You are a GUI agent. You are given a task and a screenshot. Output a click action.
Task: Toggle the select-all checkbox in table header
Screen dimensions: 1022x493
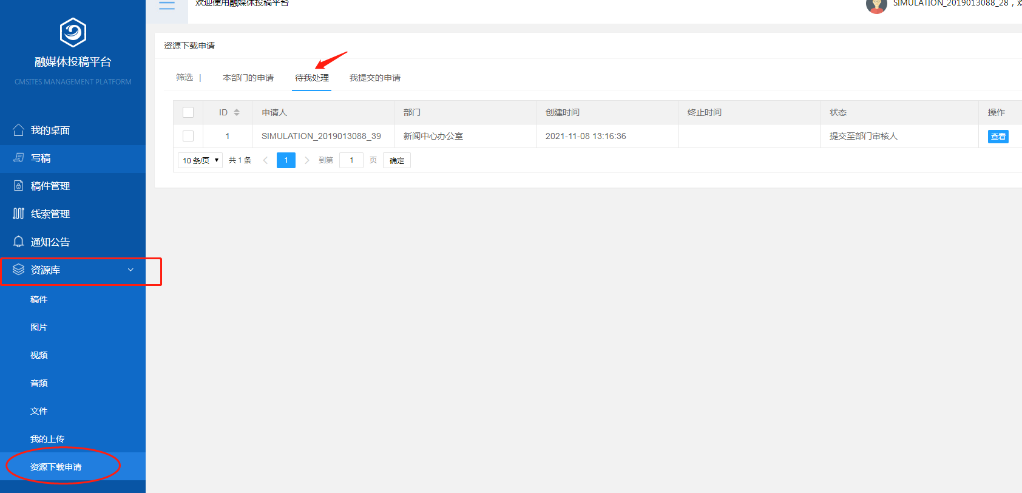pos(188,112)
